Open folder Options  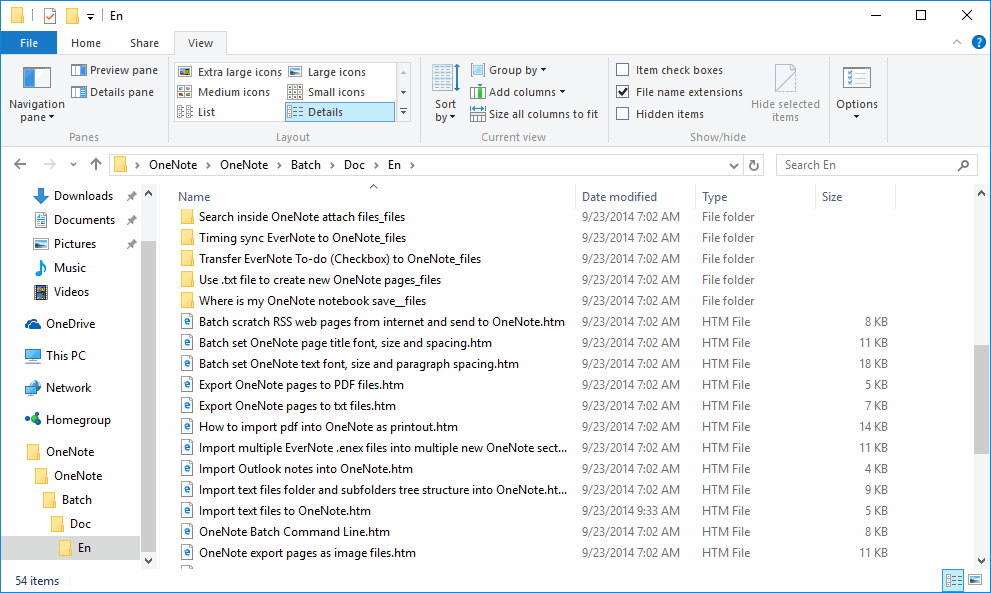856,94
